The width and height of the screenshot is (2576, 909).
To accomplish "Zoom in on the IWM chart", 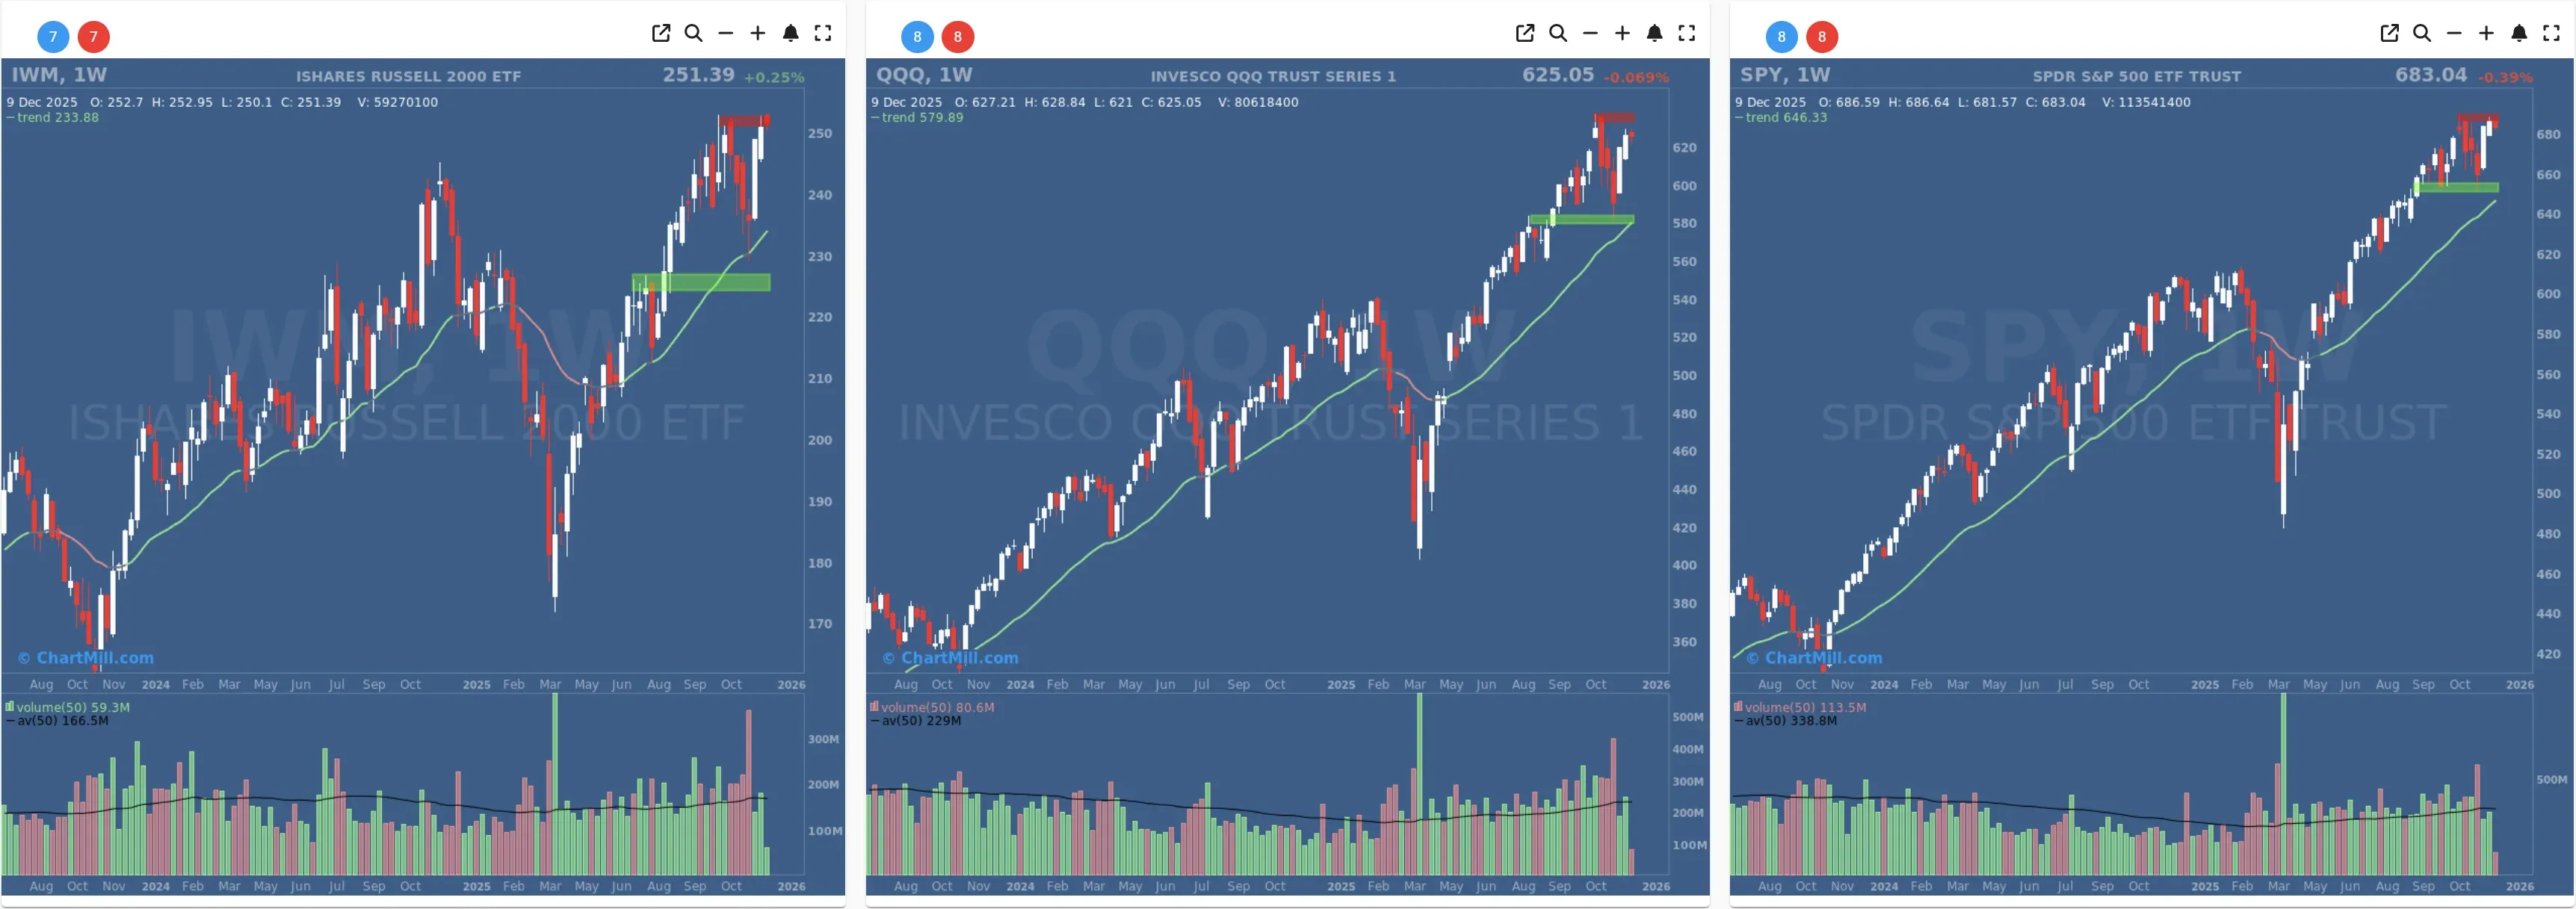I will (759, 33).
